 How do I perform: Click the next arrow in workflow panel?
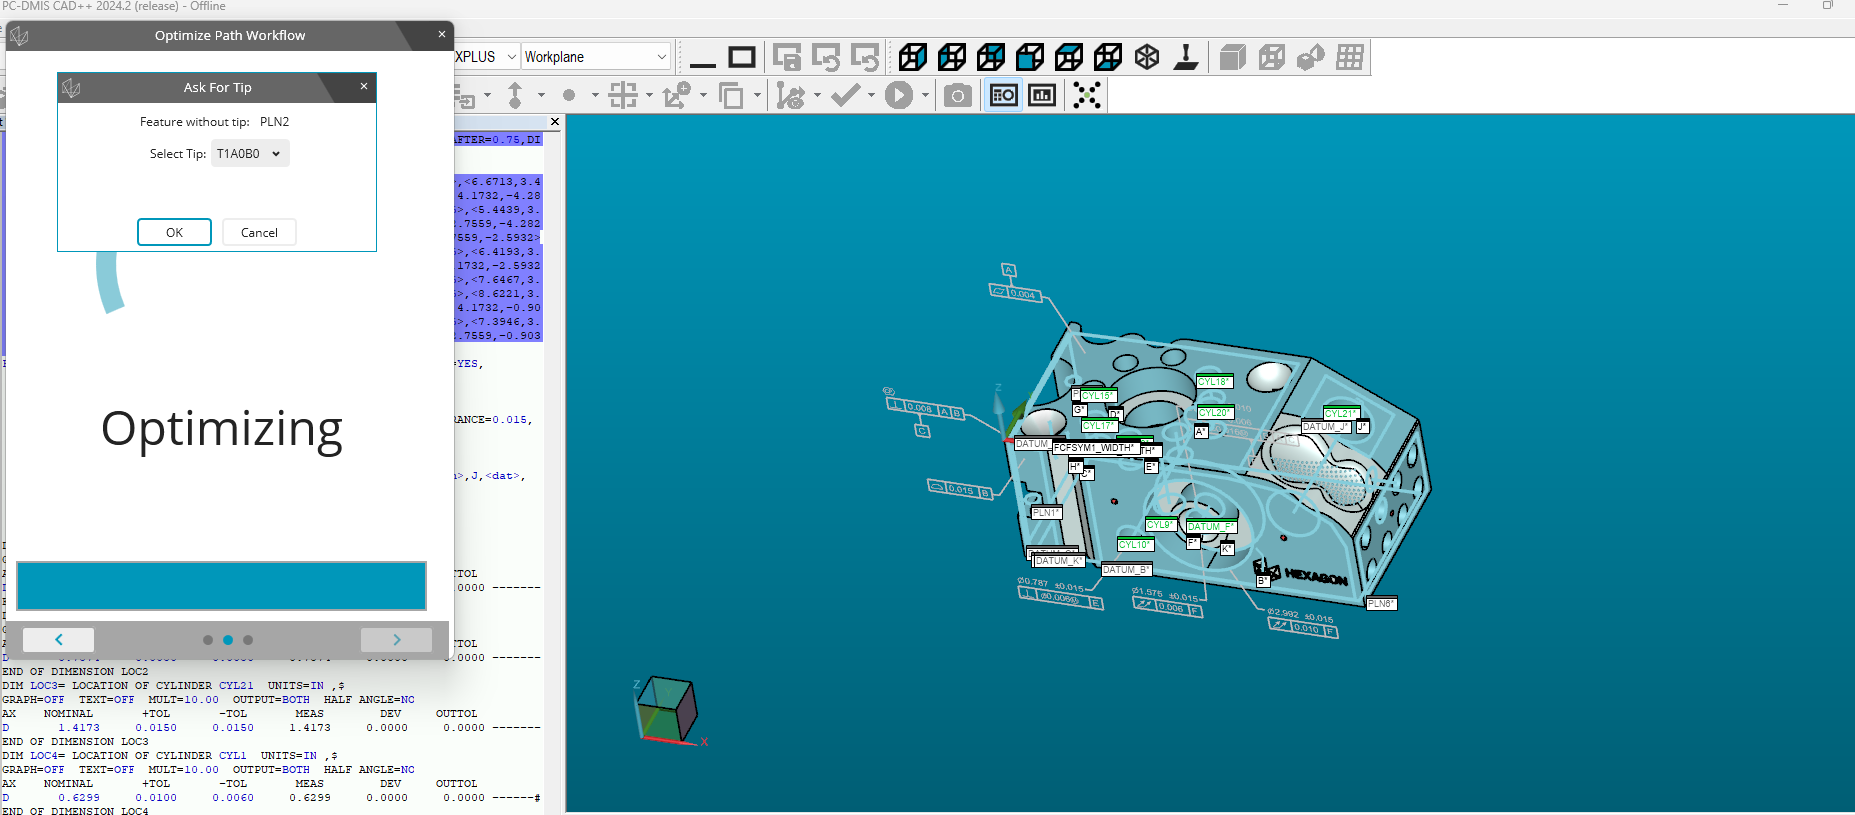click(x=396, y=640)
